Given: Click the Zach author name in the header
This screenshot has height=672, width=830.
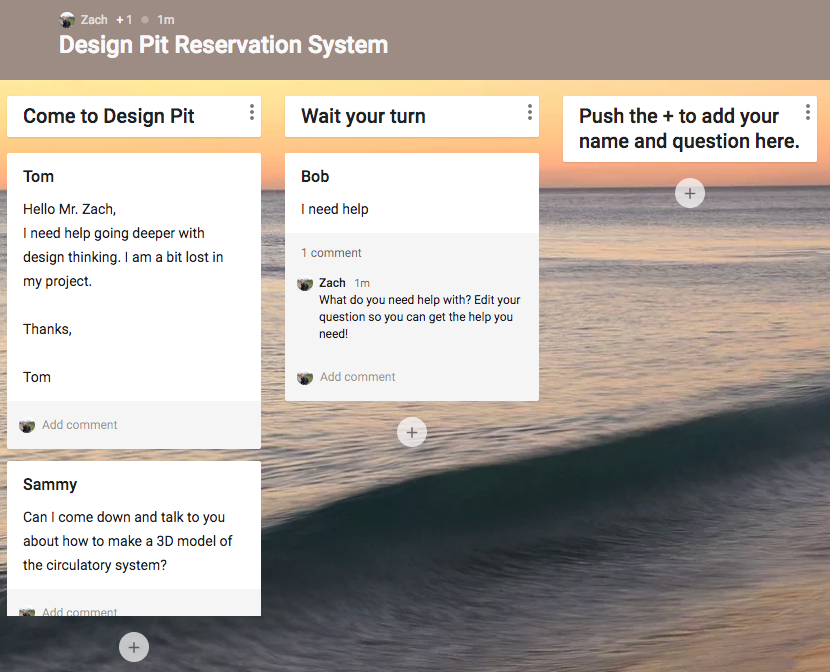Looking at the screenshot, I should pyautogui.click(x=94, y=20).
